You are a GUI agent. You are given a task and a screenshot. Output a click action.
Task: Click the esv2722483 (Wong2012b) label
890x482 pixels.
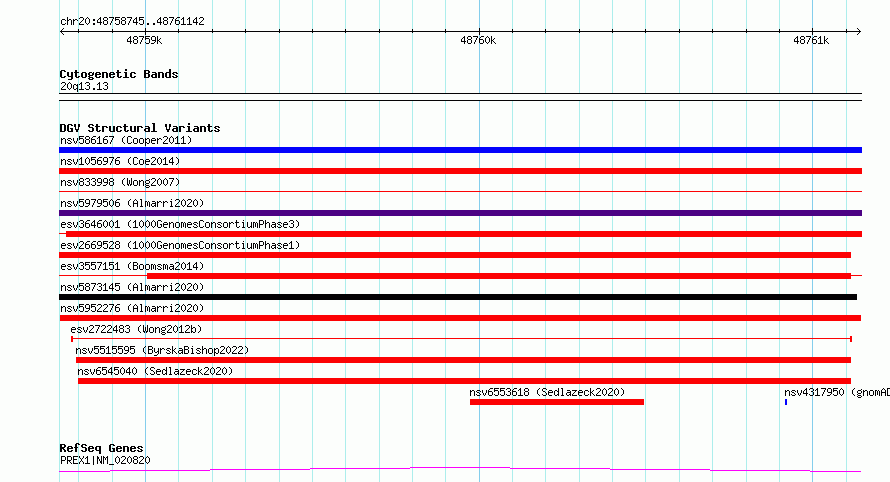pyautogui.click(x=136, y=329)
